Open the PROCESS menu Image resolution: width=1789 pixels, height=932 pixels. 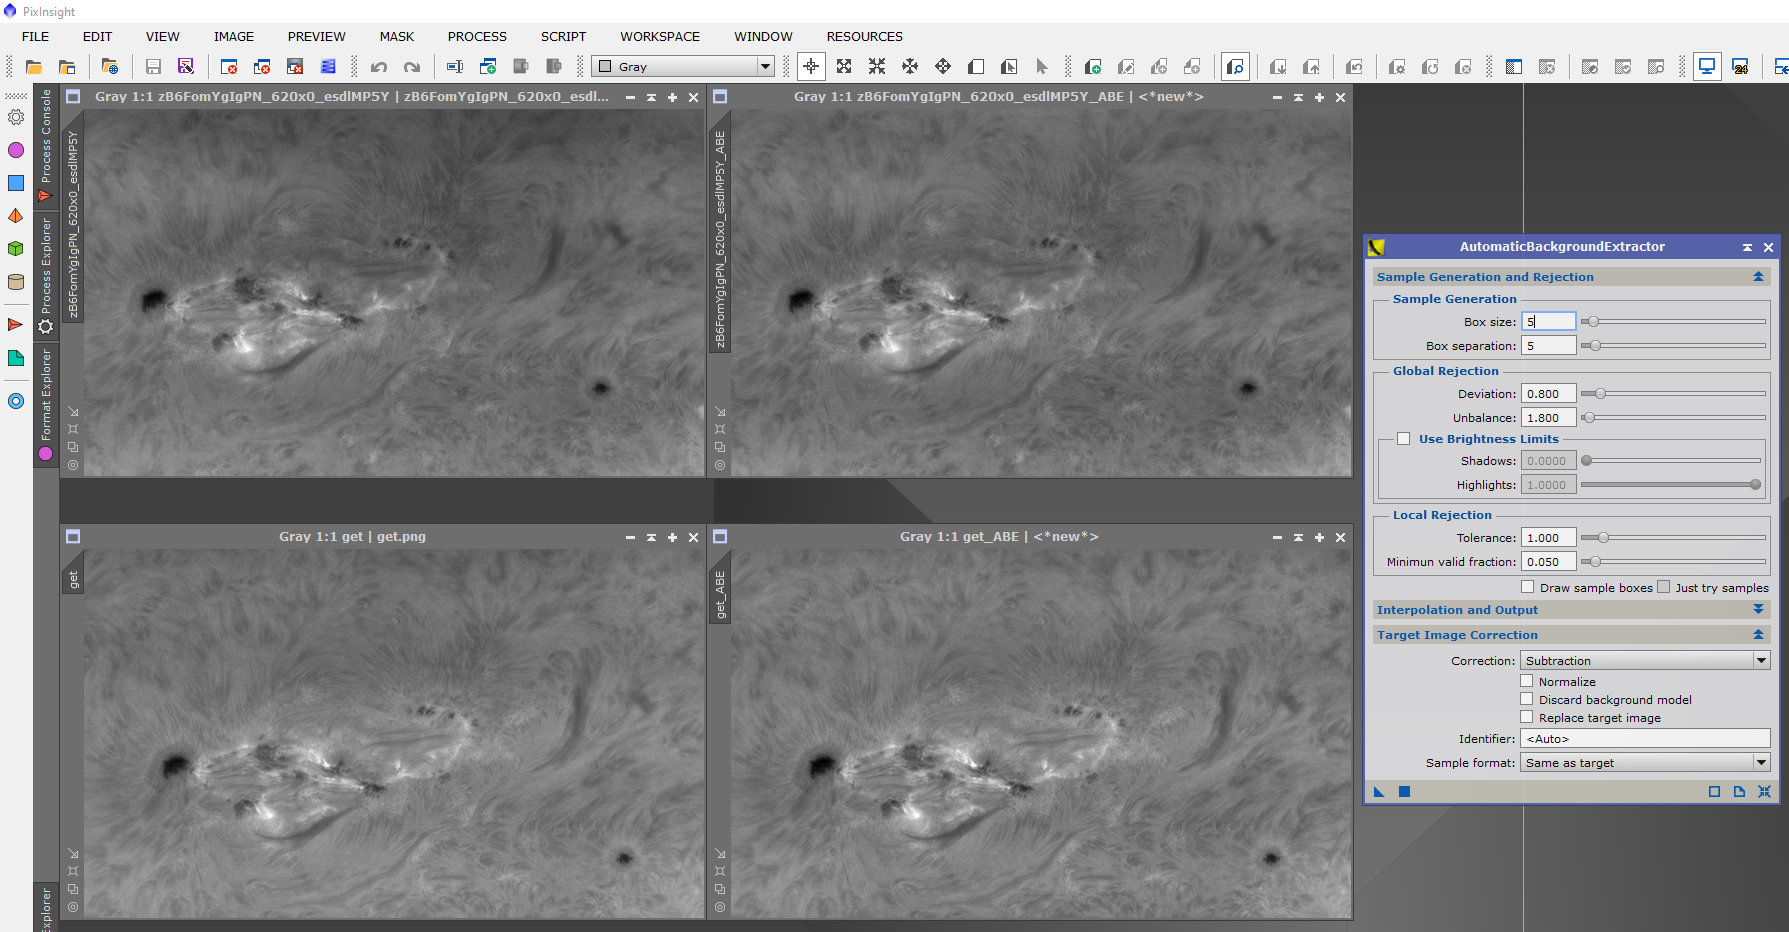tap(477, 36)
